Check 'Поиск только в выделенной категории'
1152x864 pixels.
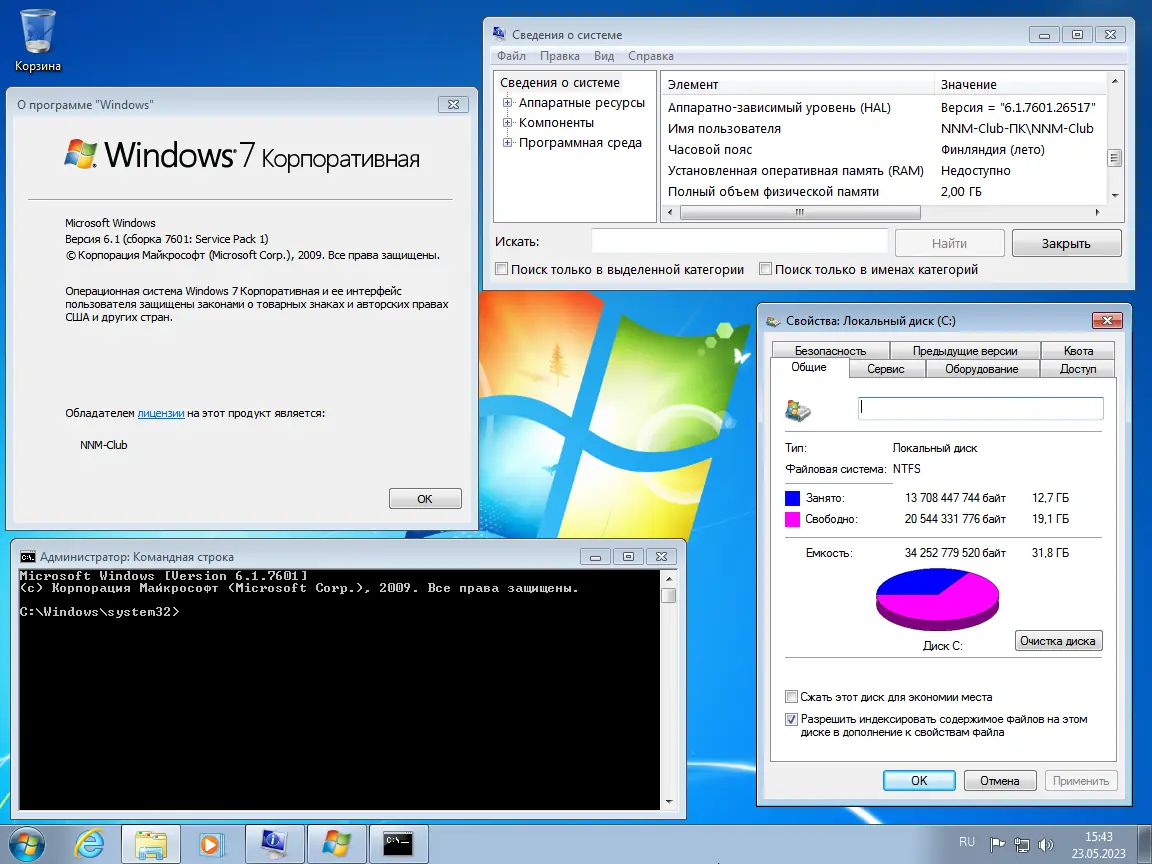(x=502, y=269)
